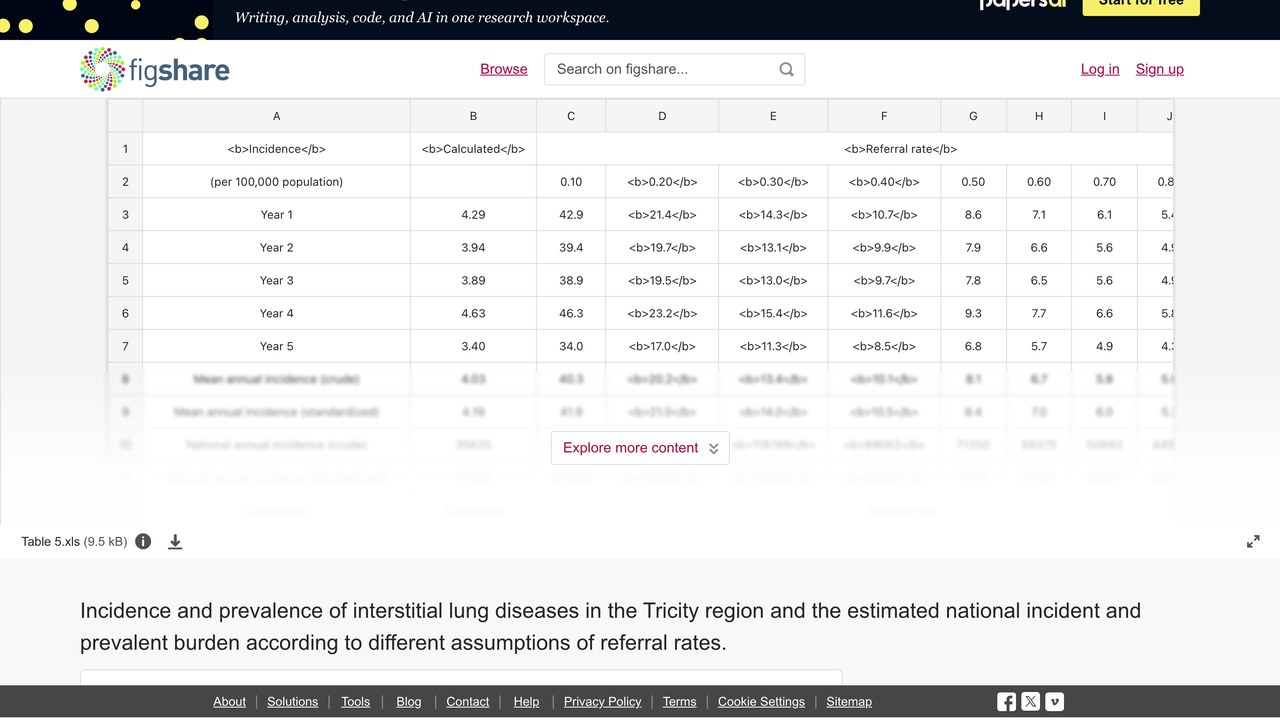
Task: Click the '<b>Incidence</b>' cell
Action: click(x=277, y=149)
